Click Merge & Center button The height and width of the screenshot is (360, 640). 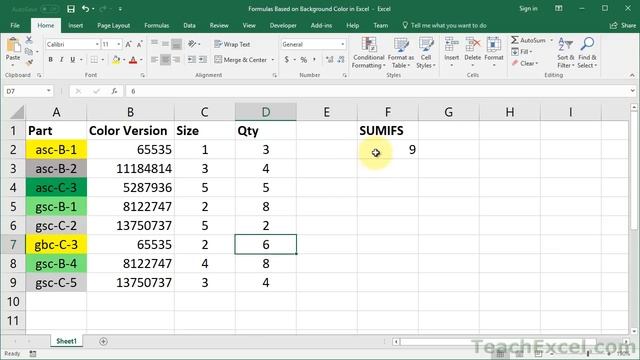[x=240, y=60]
